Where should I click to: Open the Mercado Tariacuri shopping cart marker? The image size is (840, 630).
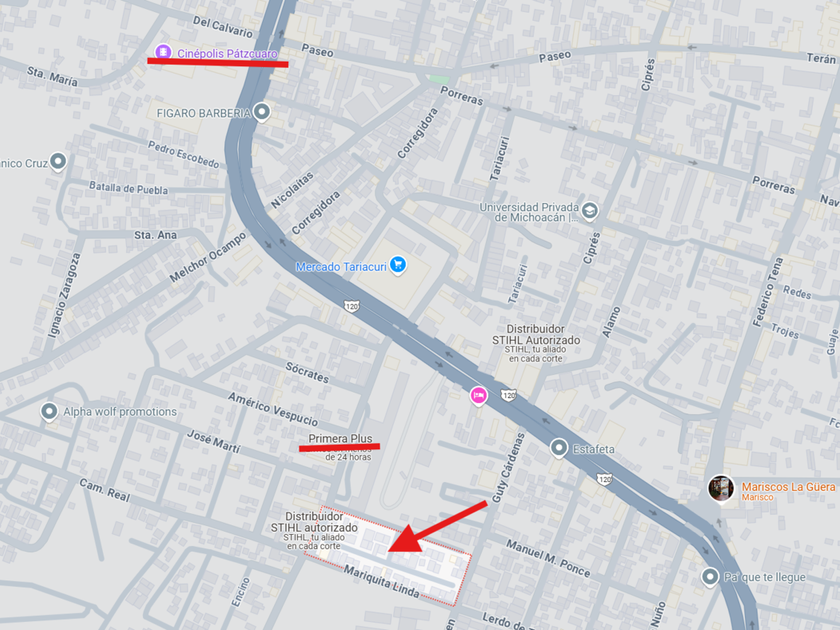[398, 265]
